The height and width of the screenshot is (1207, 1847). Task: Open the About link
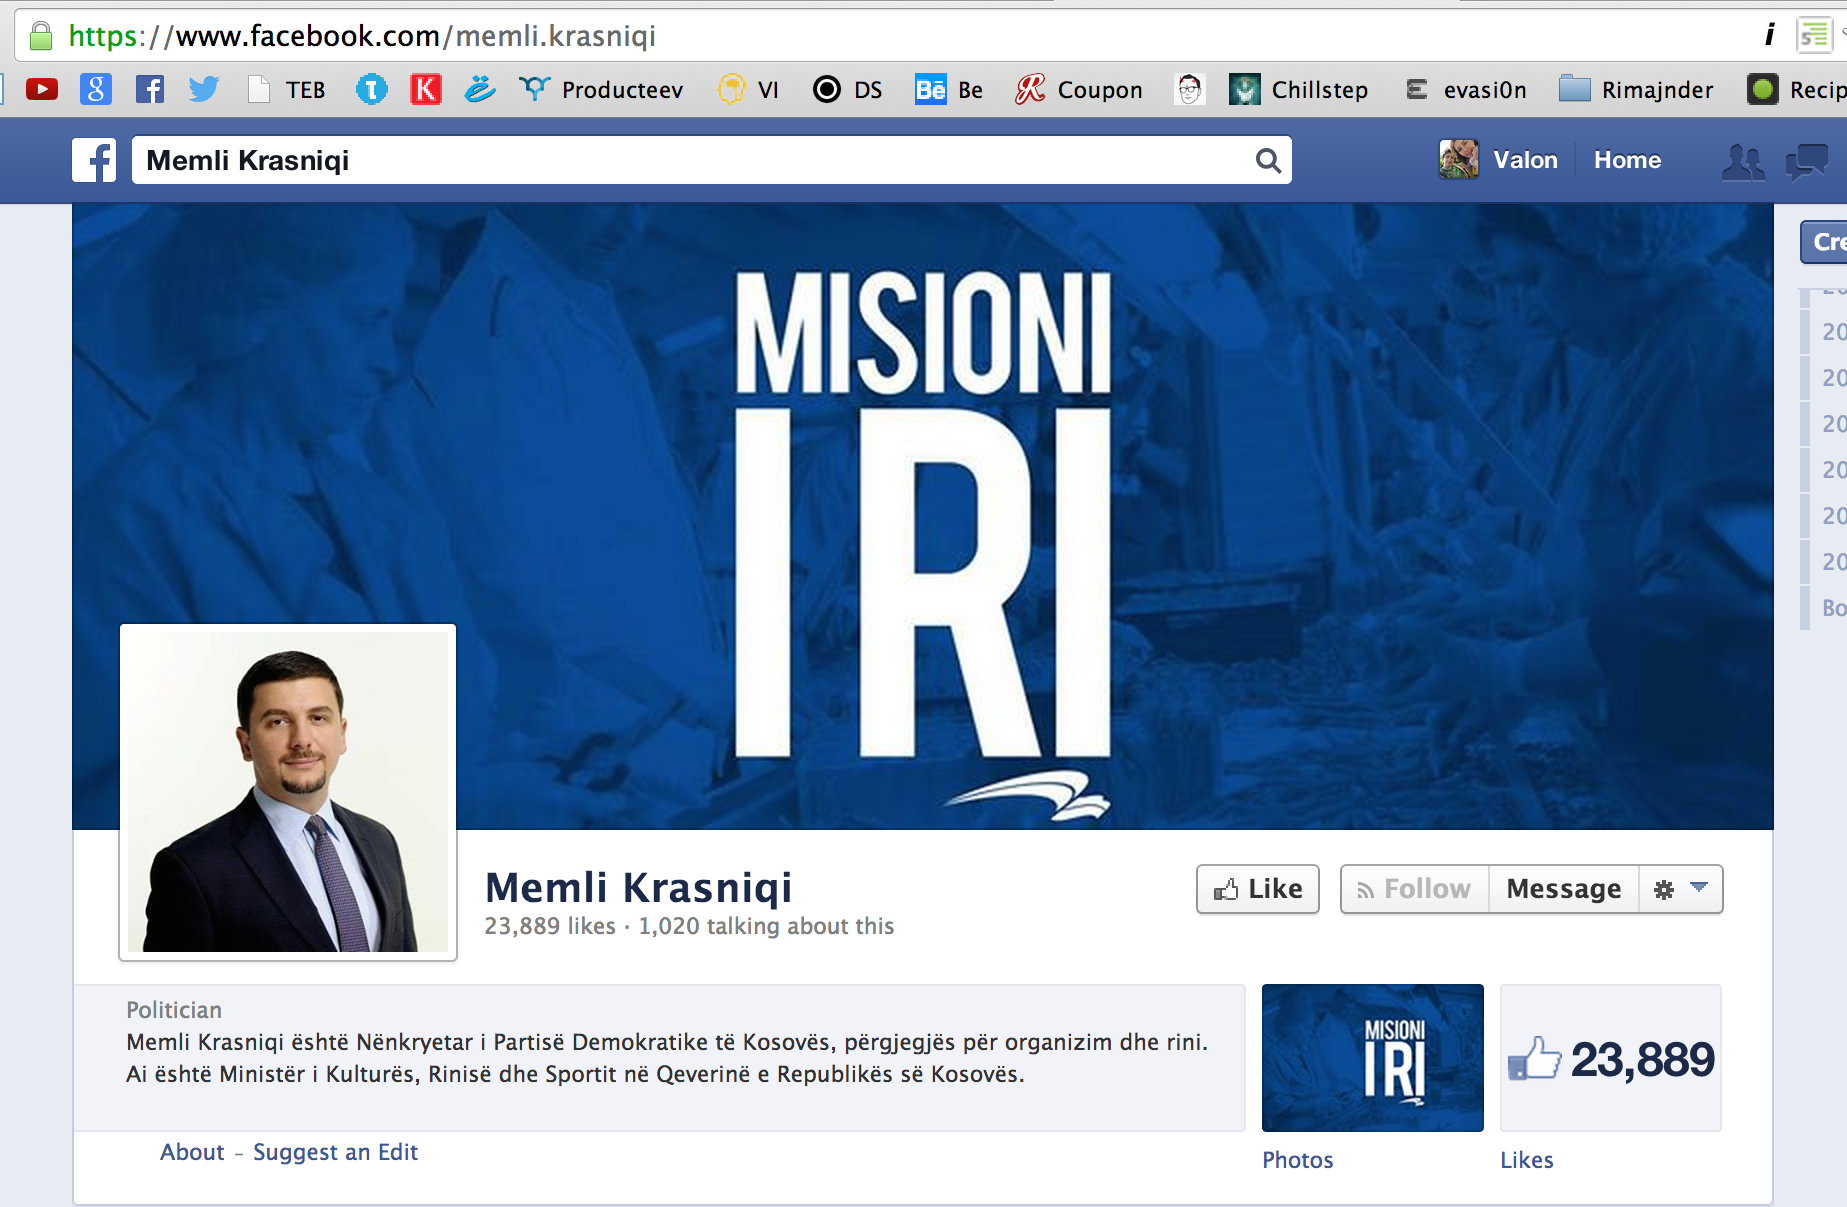[x=192, y=1152]
